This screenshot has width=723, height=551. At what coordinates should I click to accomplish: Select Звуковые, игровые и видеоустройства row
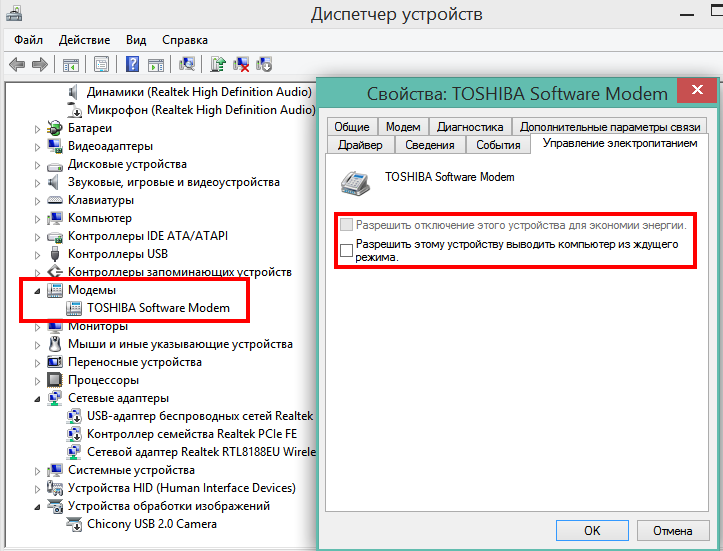[174, 182]
